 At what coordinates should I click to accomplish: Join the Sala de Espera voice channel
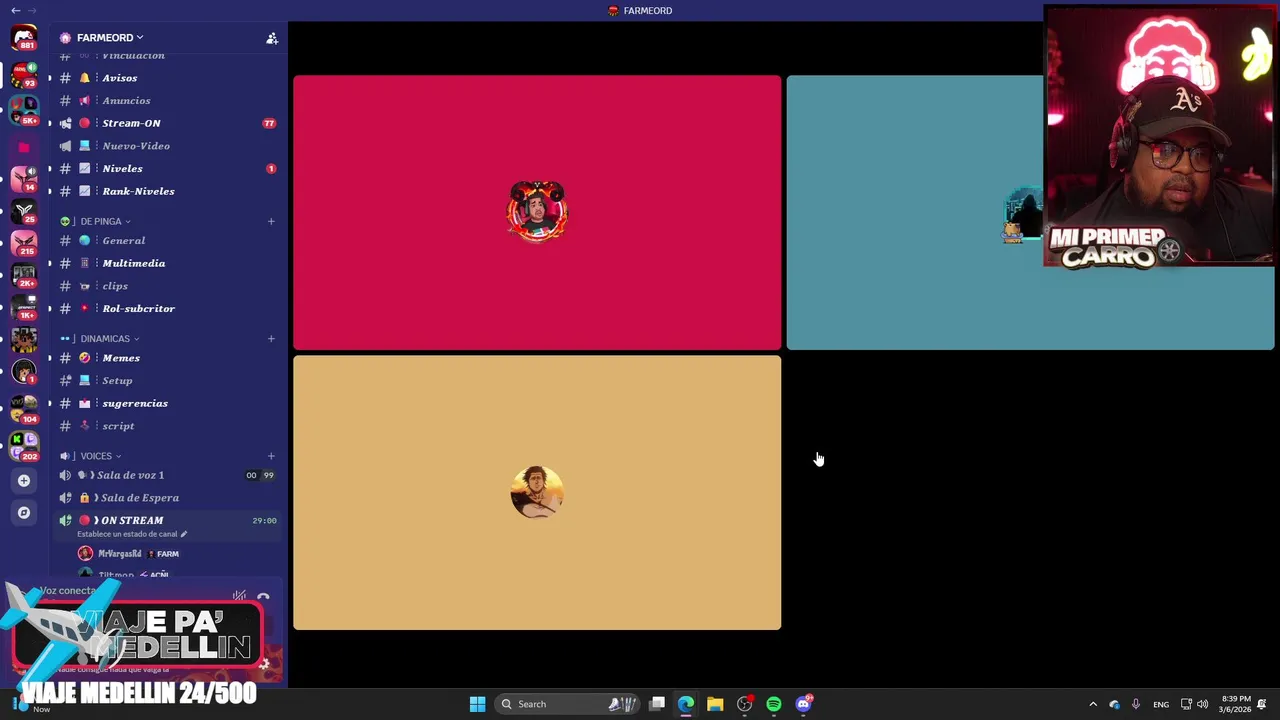pyautogui.click(x=167, y=498)
